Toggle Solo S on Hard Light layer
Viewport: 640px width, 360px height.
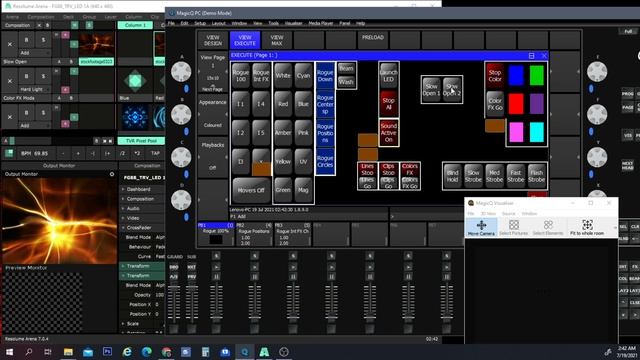pos(43,76)
